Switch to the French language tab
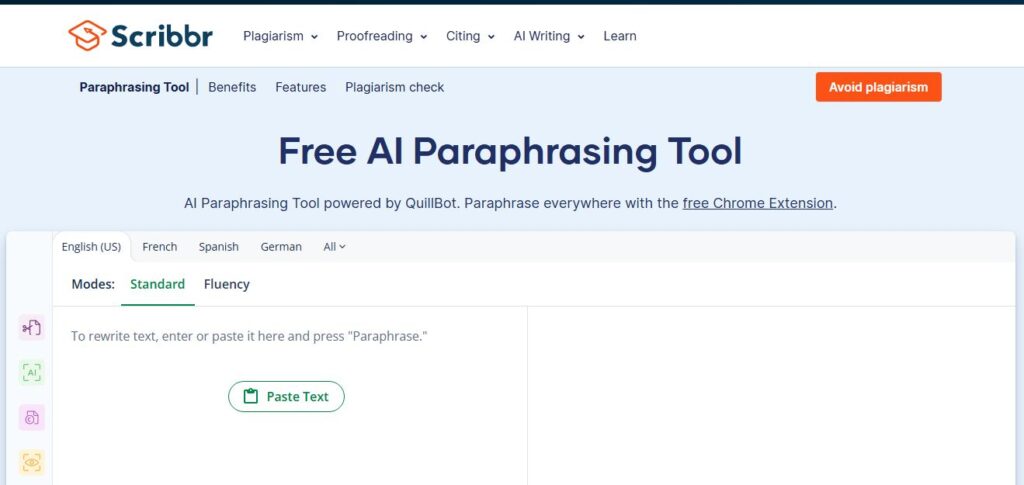The height and width of the screenshot is (485, 1024). click(159, 247)
